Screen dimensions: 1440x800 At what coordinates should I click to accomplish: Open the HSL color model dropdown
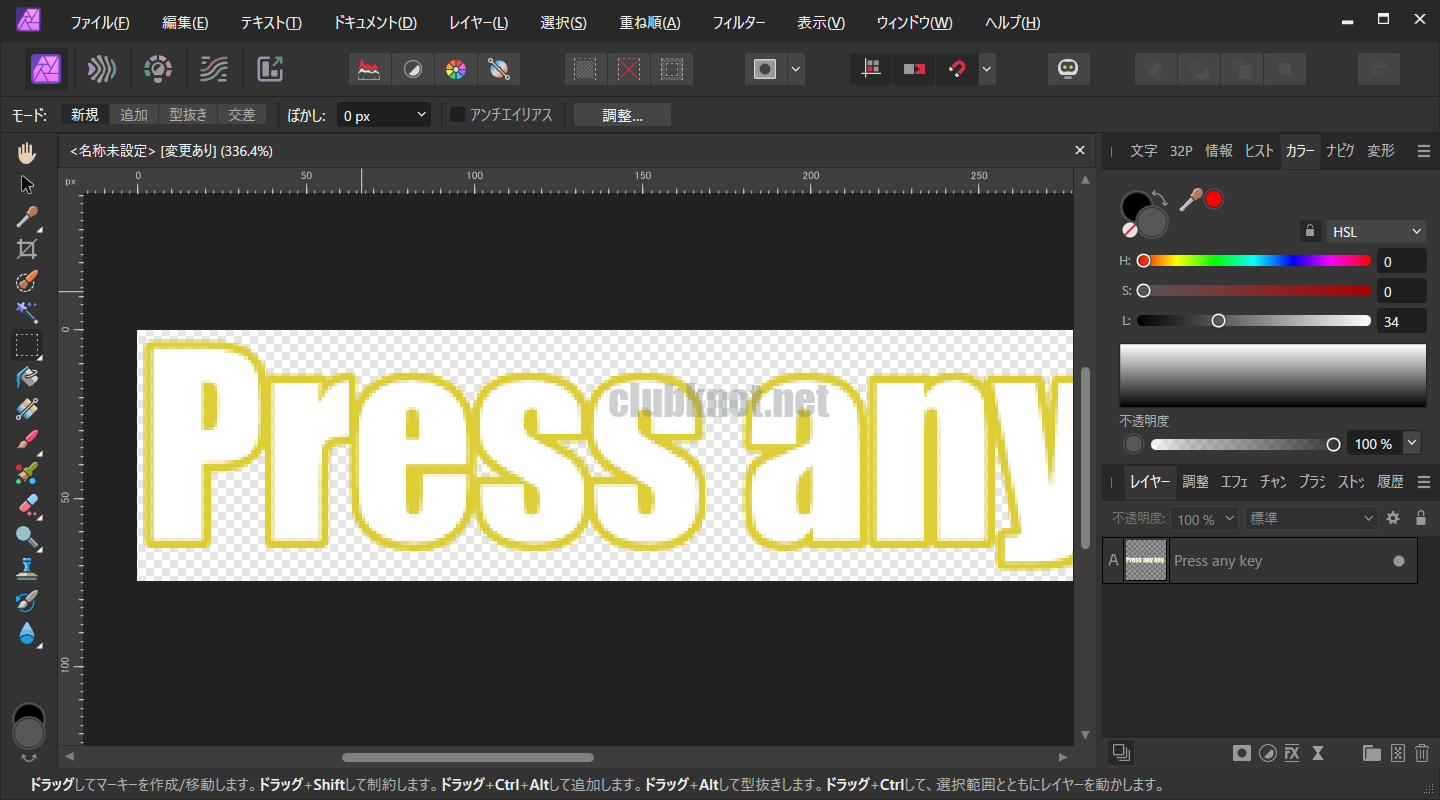(x=1376, y=231)
